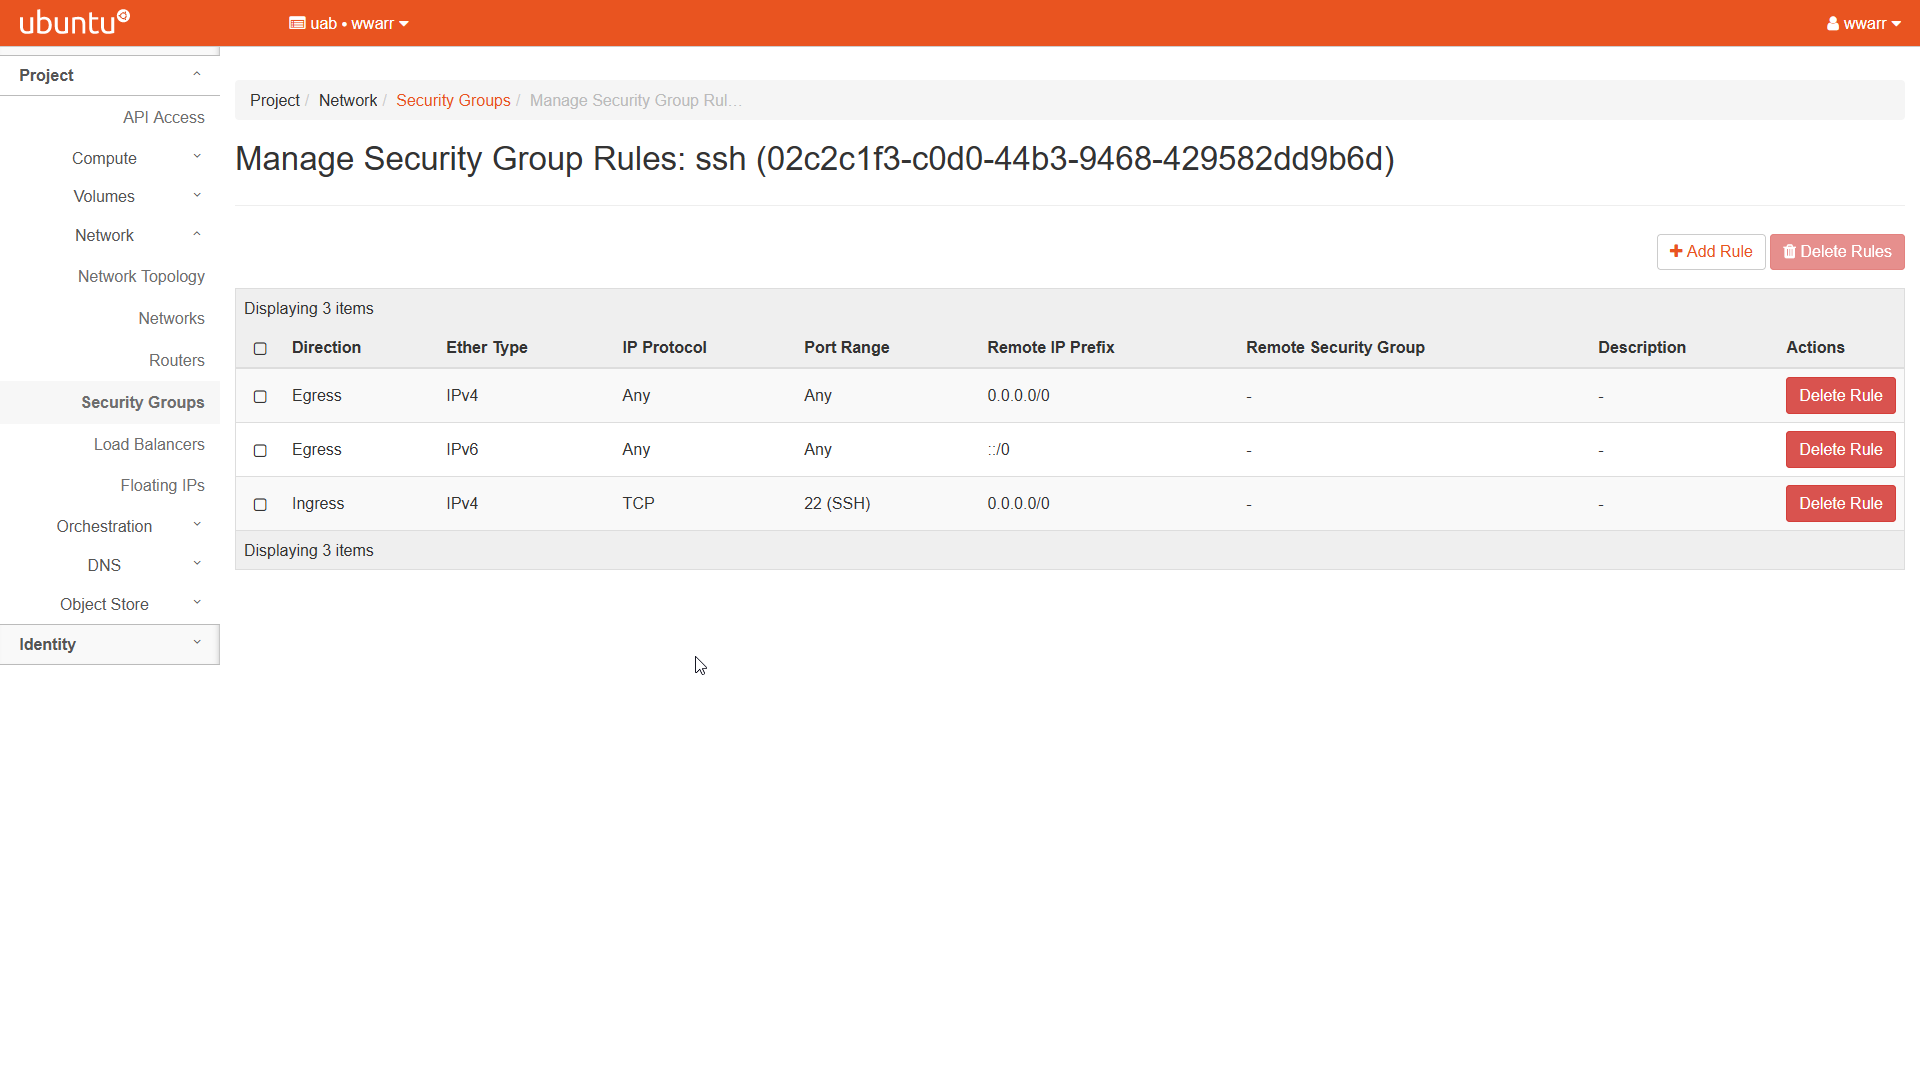Open API Access in sidebar

click(163, 117)
